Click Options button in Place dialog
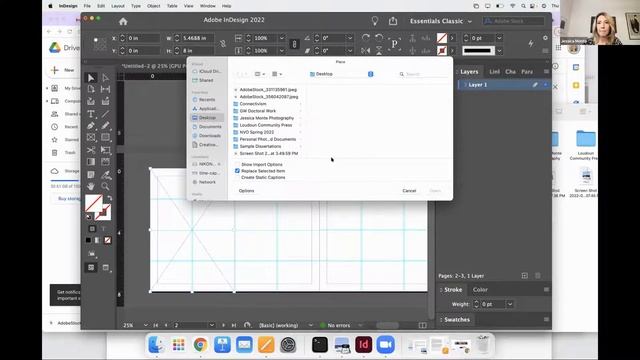This screenshot has width=640, height=360. [247, 191]
